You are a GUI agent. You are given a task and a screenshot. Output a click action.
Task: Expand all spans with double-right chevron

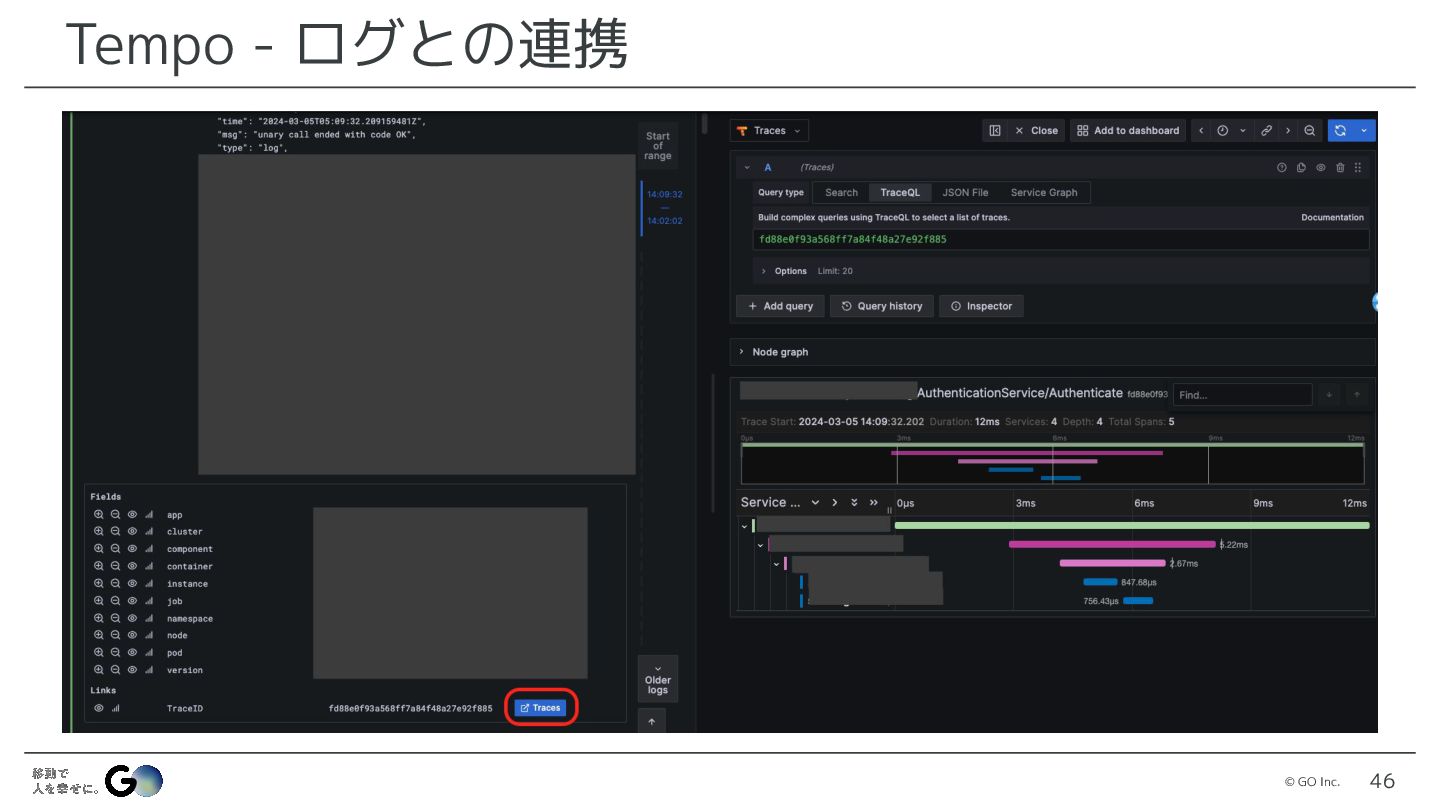(874, 503)
